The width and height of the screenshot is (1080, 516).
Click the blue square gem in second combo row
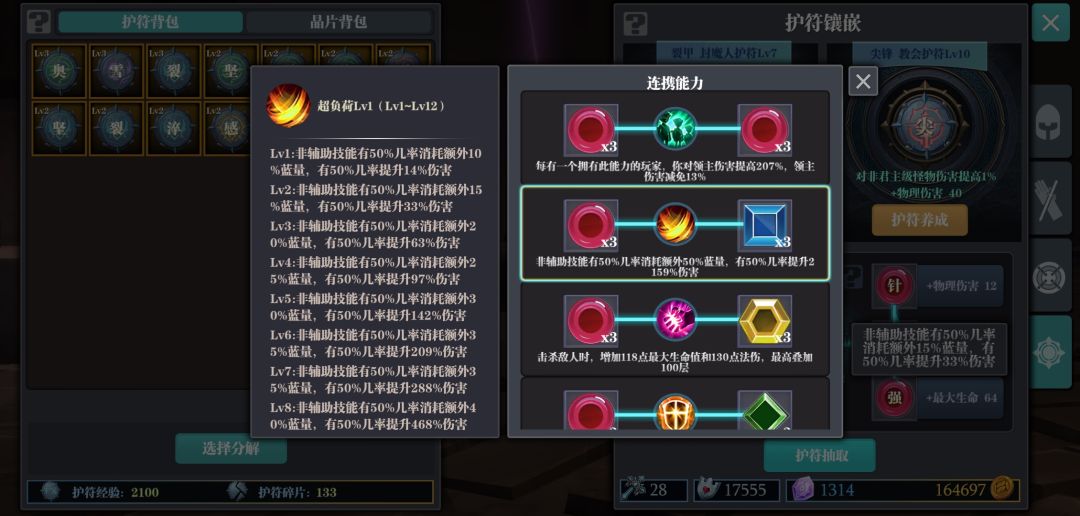pyautogui.click(x=764, y=225)
